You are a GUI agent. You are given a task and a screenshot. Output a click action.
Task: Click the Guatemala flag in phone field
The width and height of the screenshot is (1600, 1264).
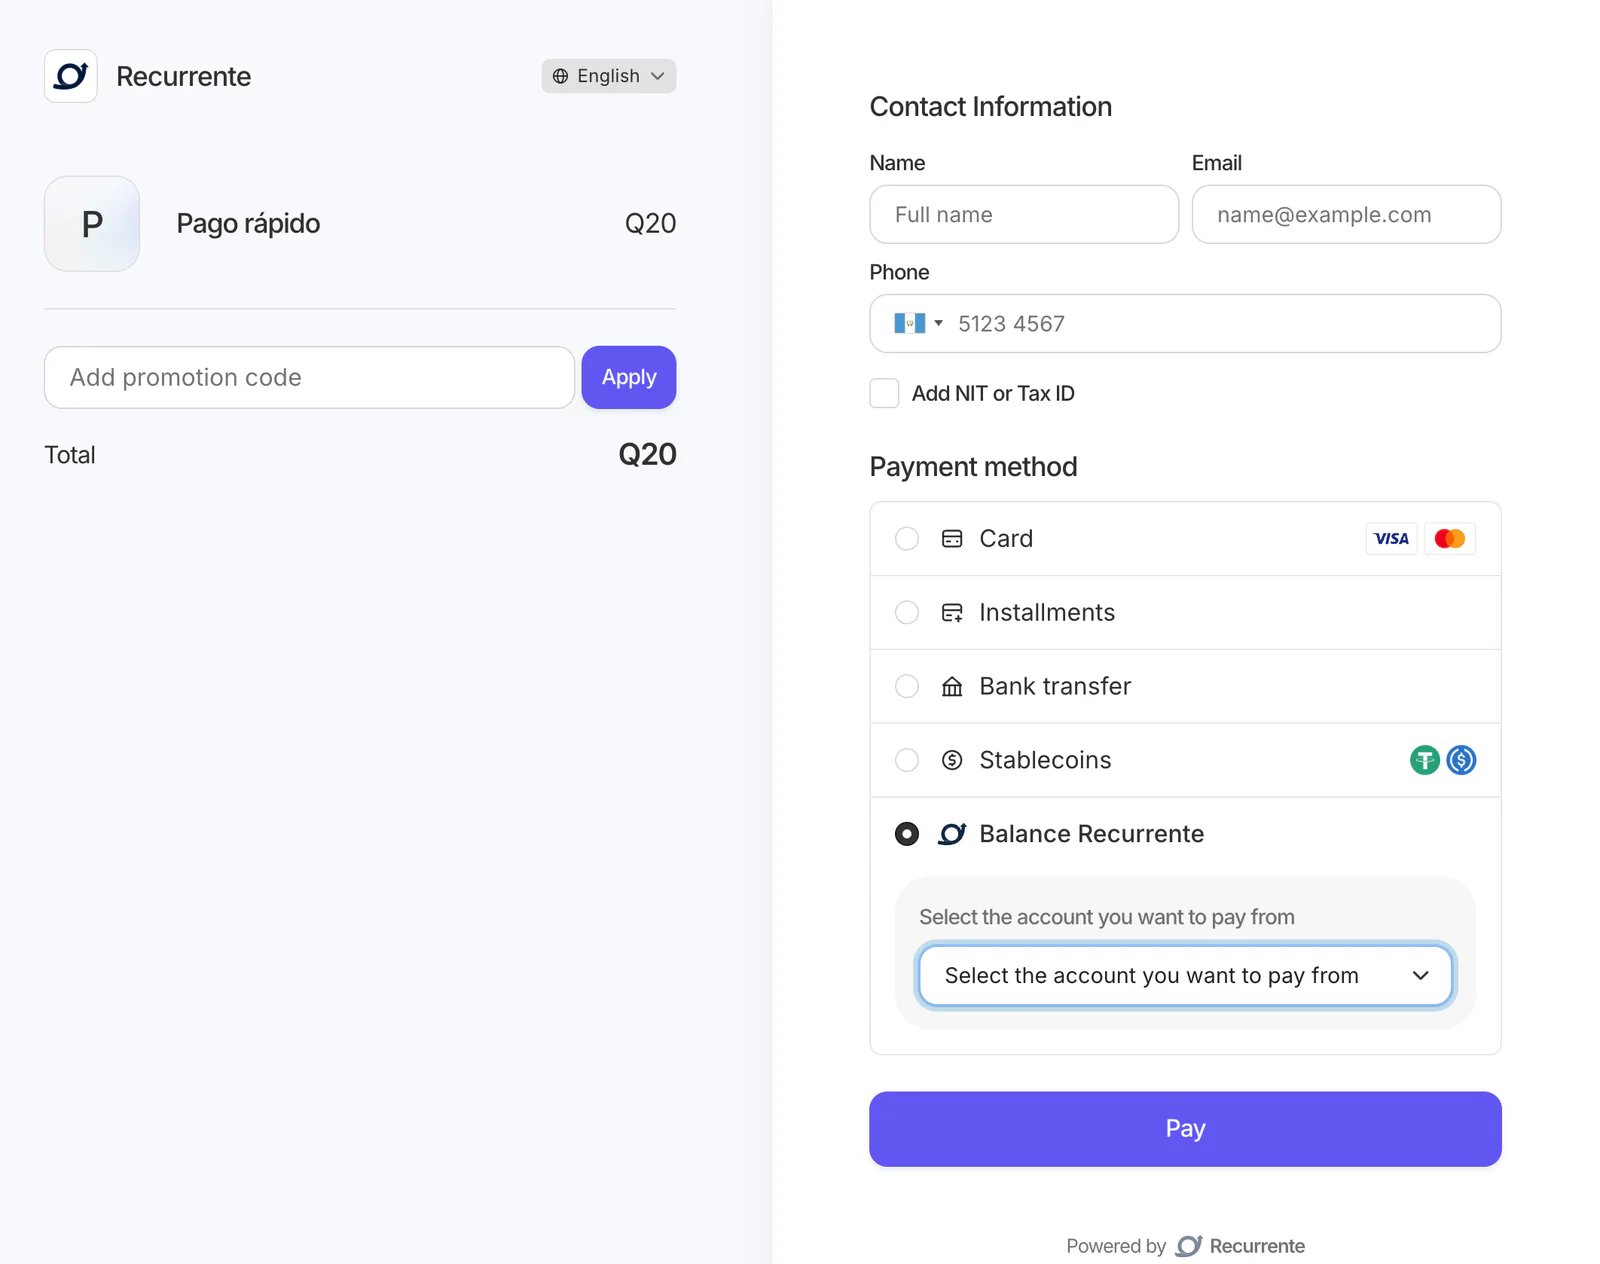click(909, 323)
